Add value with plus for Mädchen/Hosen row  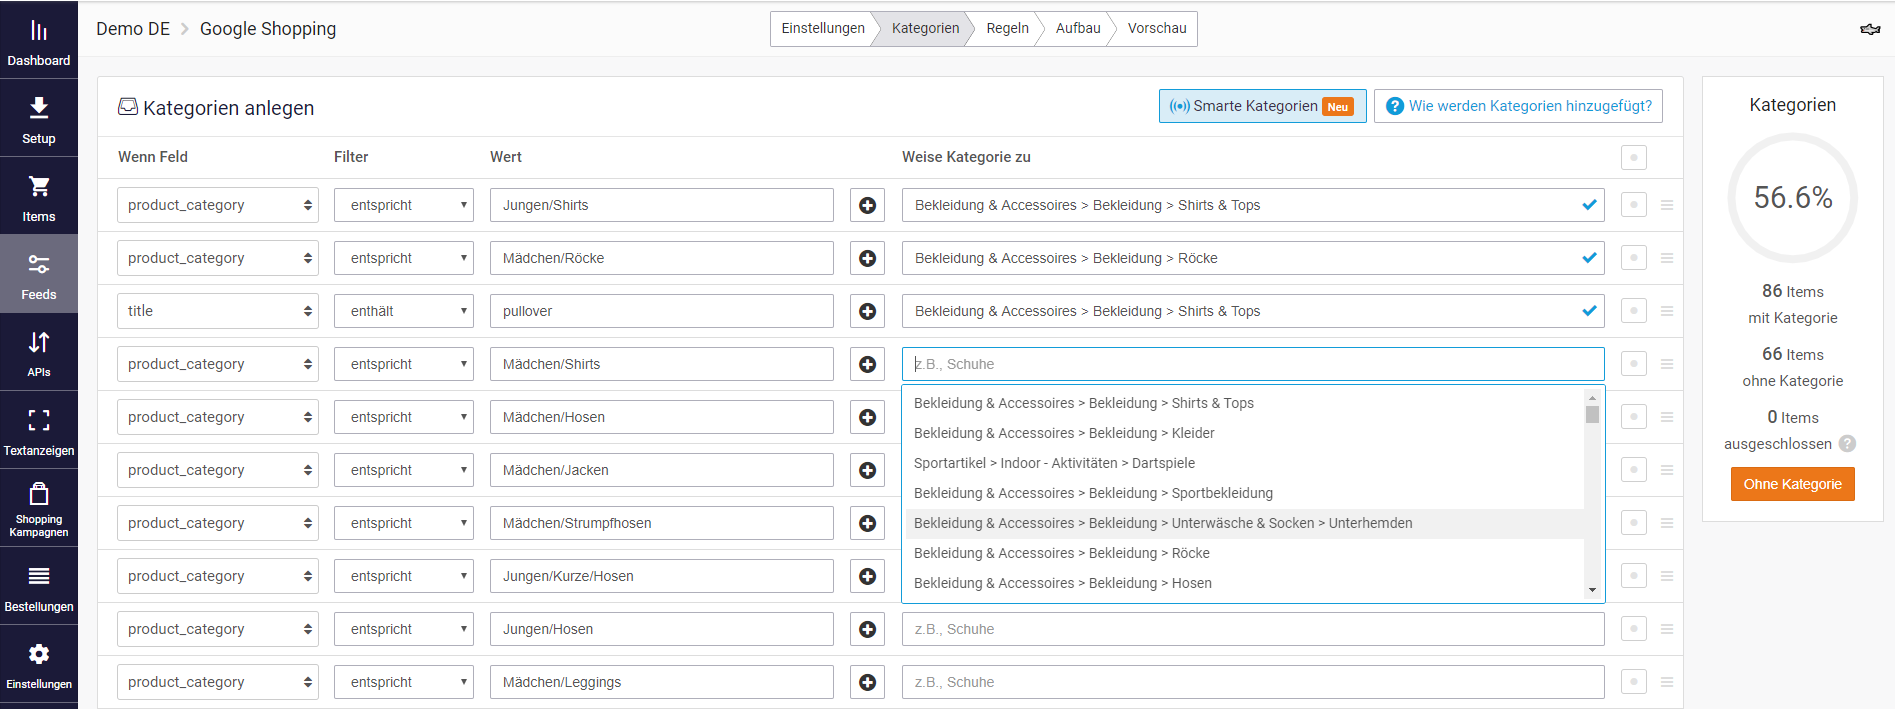coord(867,417)
